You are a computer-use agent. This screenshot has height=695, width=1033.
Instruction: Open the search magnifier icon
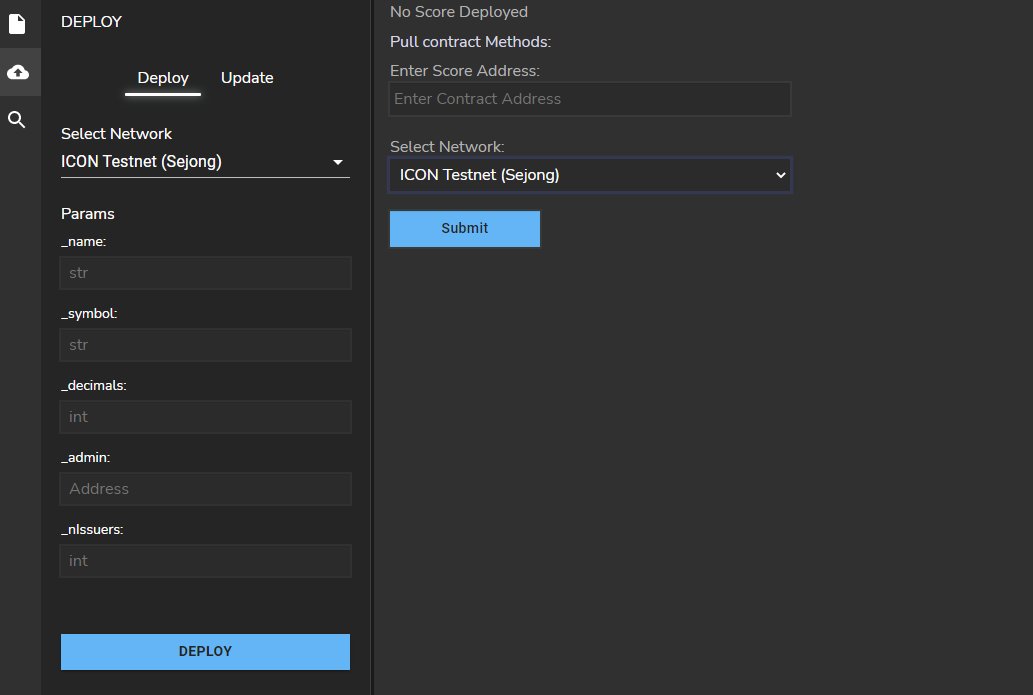[x=16, y=119]
